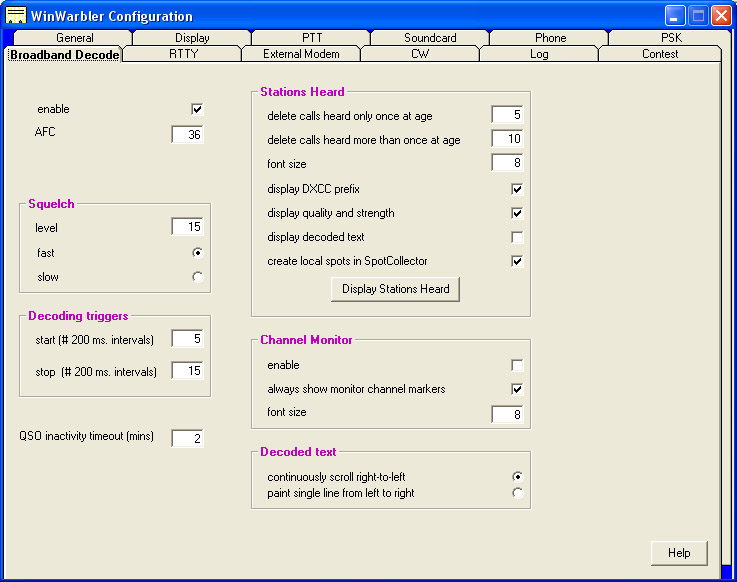Click the Channel Monitor font size field

click(507, 414)
